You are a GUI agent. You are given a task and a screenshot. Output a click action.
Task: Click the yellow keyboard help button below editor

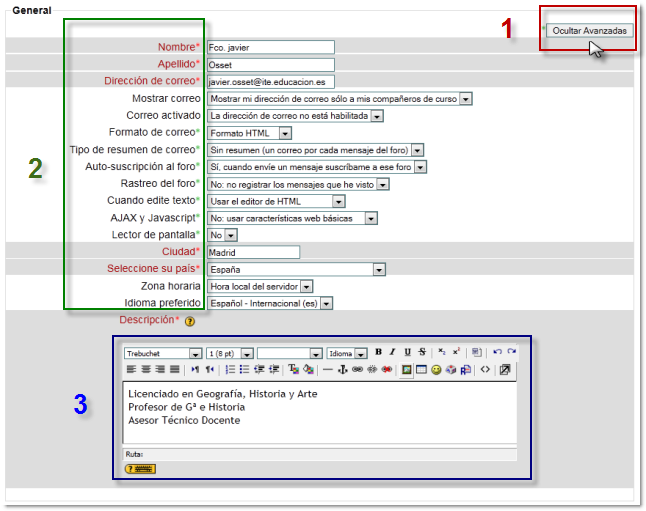[139, 468]
